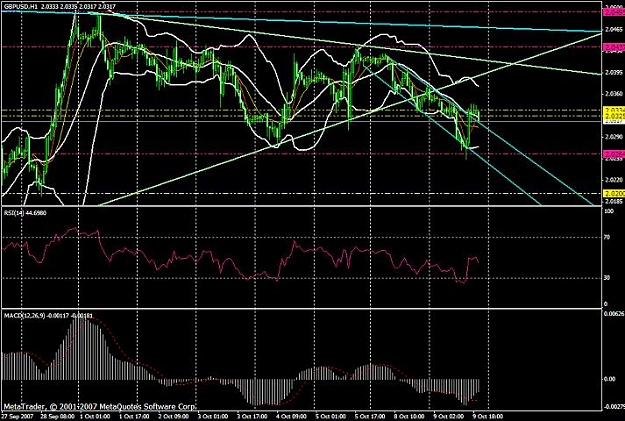The image size is (625, 421).
Task: Click the RSI(14) 44.6980 indicator label
Action: click(x=25, y=213)
